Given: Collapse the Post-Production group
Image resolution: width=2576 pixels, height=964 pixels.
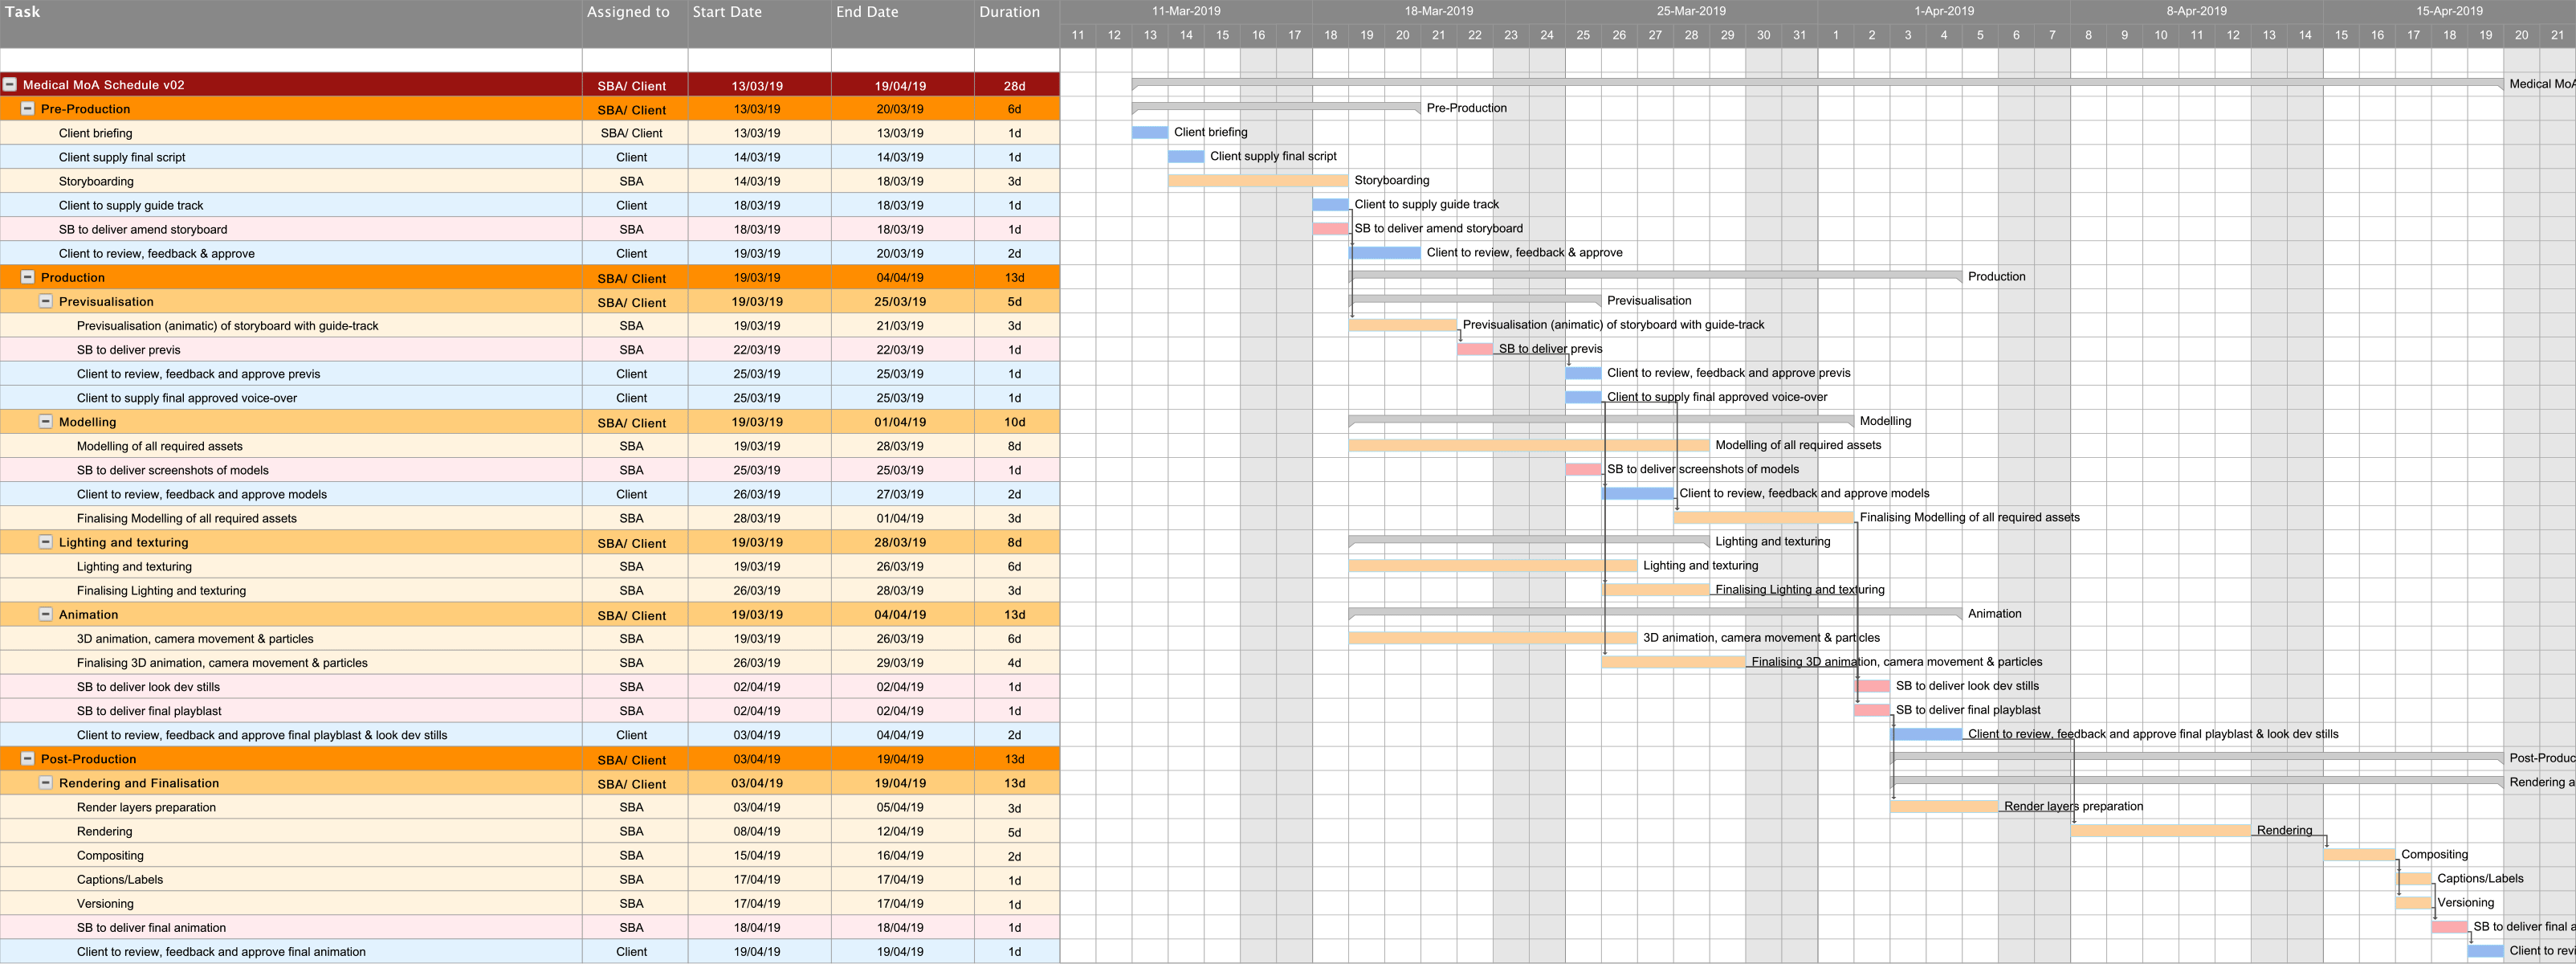Looking at the screenshot, I should coord(28,759).
